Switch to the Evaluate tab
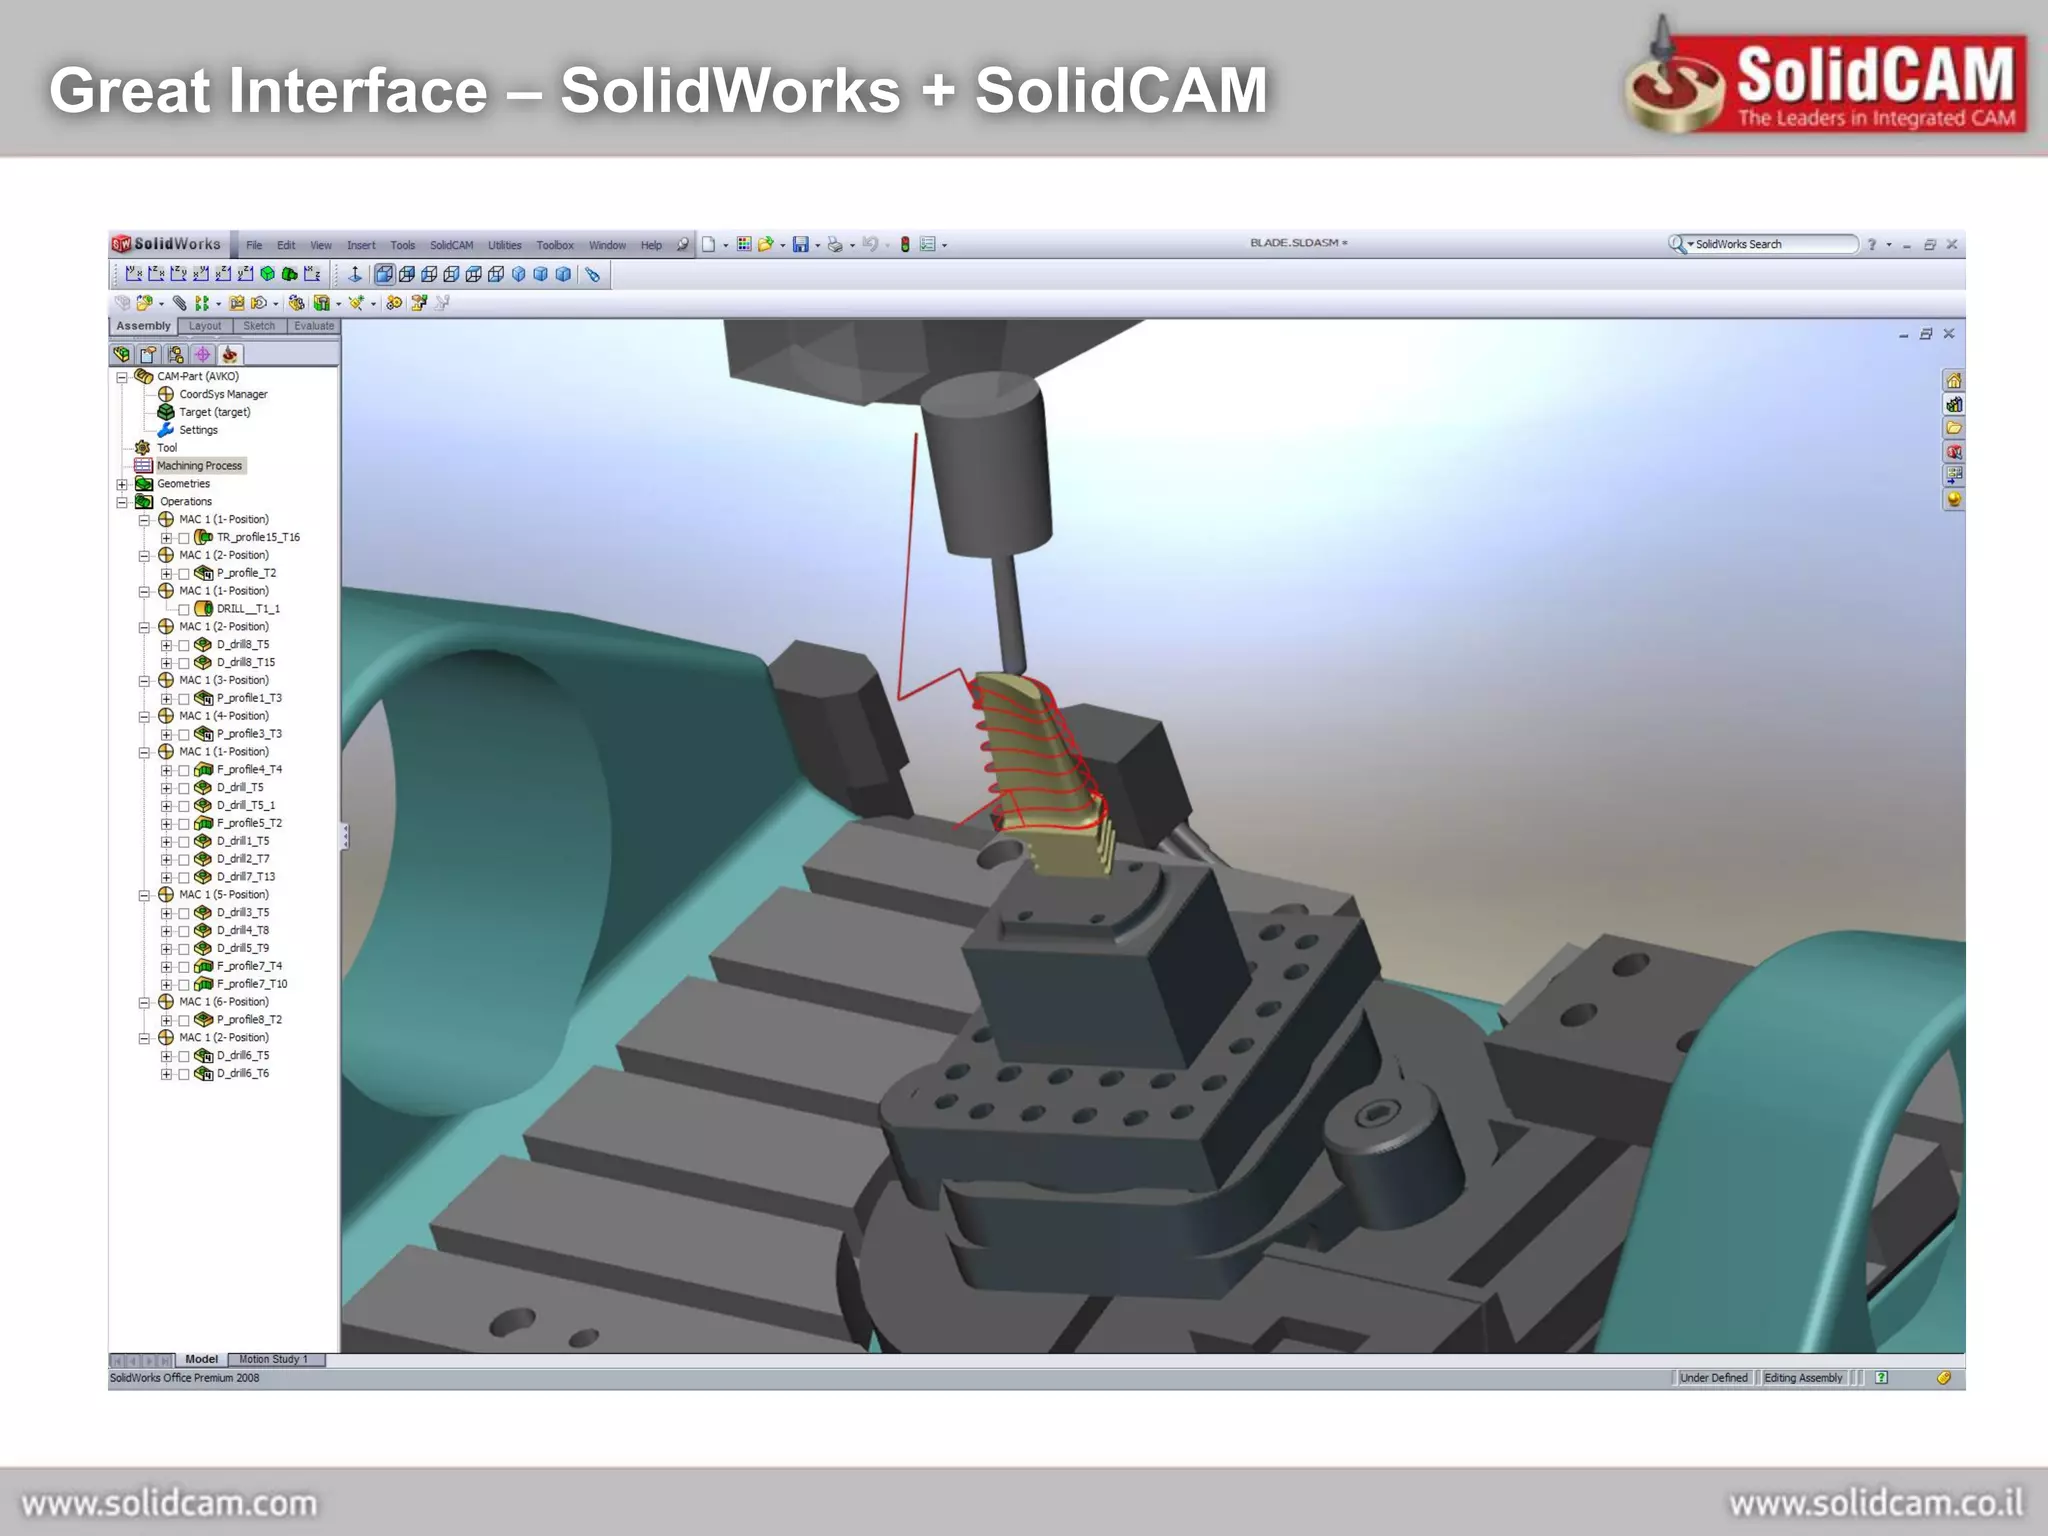Image resolution: width=2048 pixels, height=1536 pixels. click(314, 326)
